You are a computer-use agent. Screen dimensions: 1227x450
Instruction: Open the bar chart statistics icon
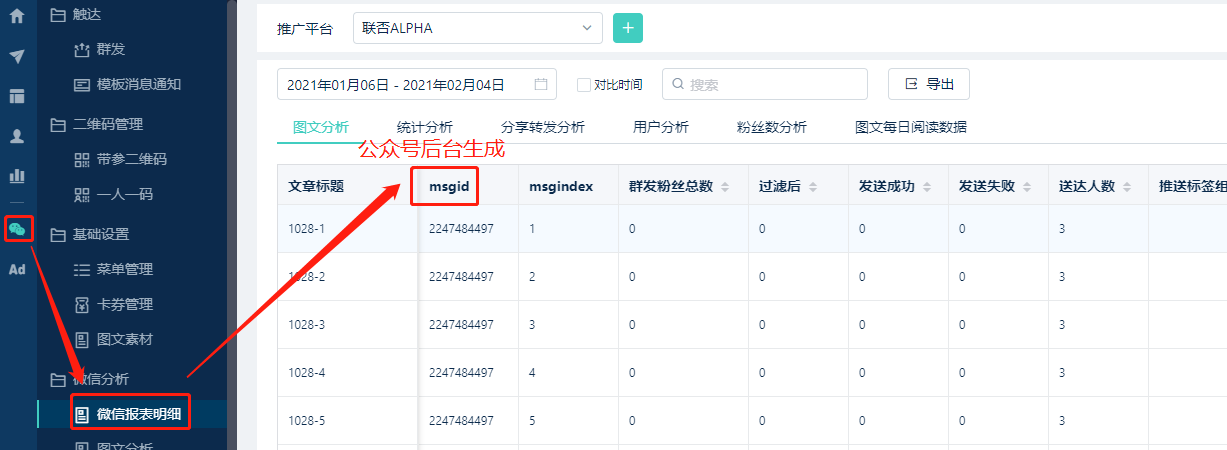(x=17, y=176)
